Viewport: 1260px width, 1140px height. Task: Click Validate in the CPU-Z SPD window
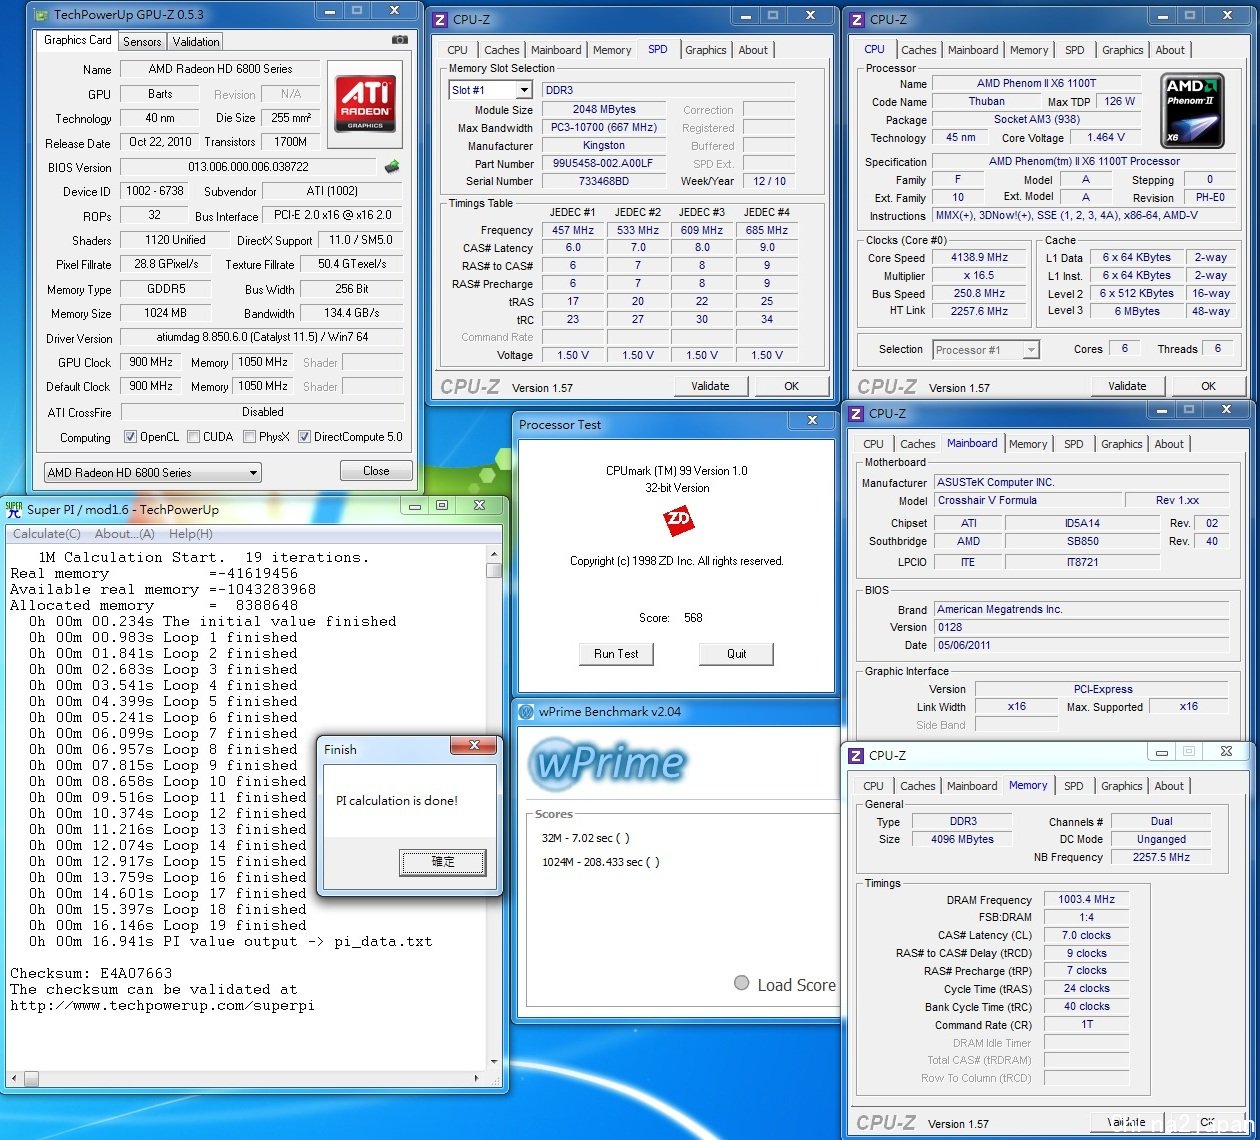[x=711, y=386]
